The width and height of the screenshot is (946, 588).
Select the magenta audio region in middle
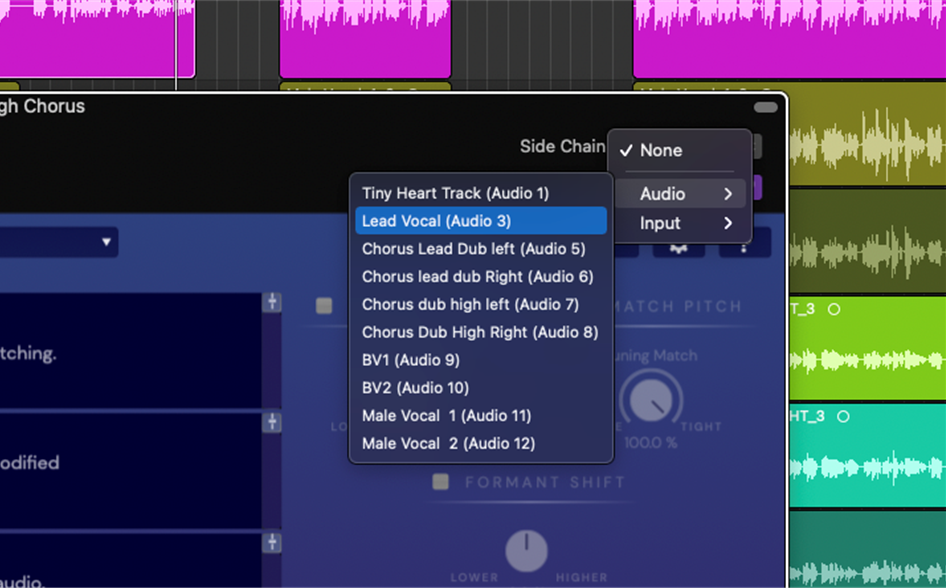pyautogui.click(x=365, y=40)
